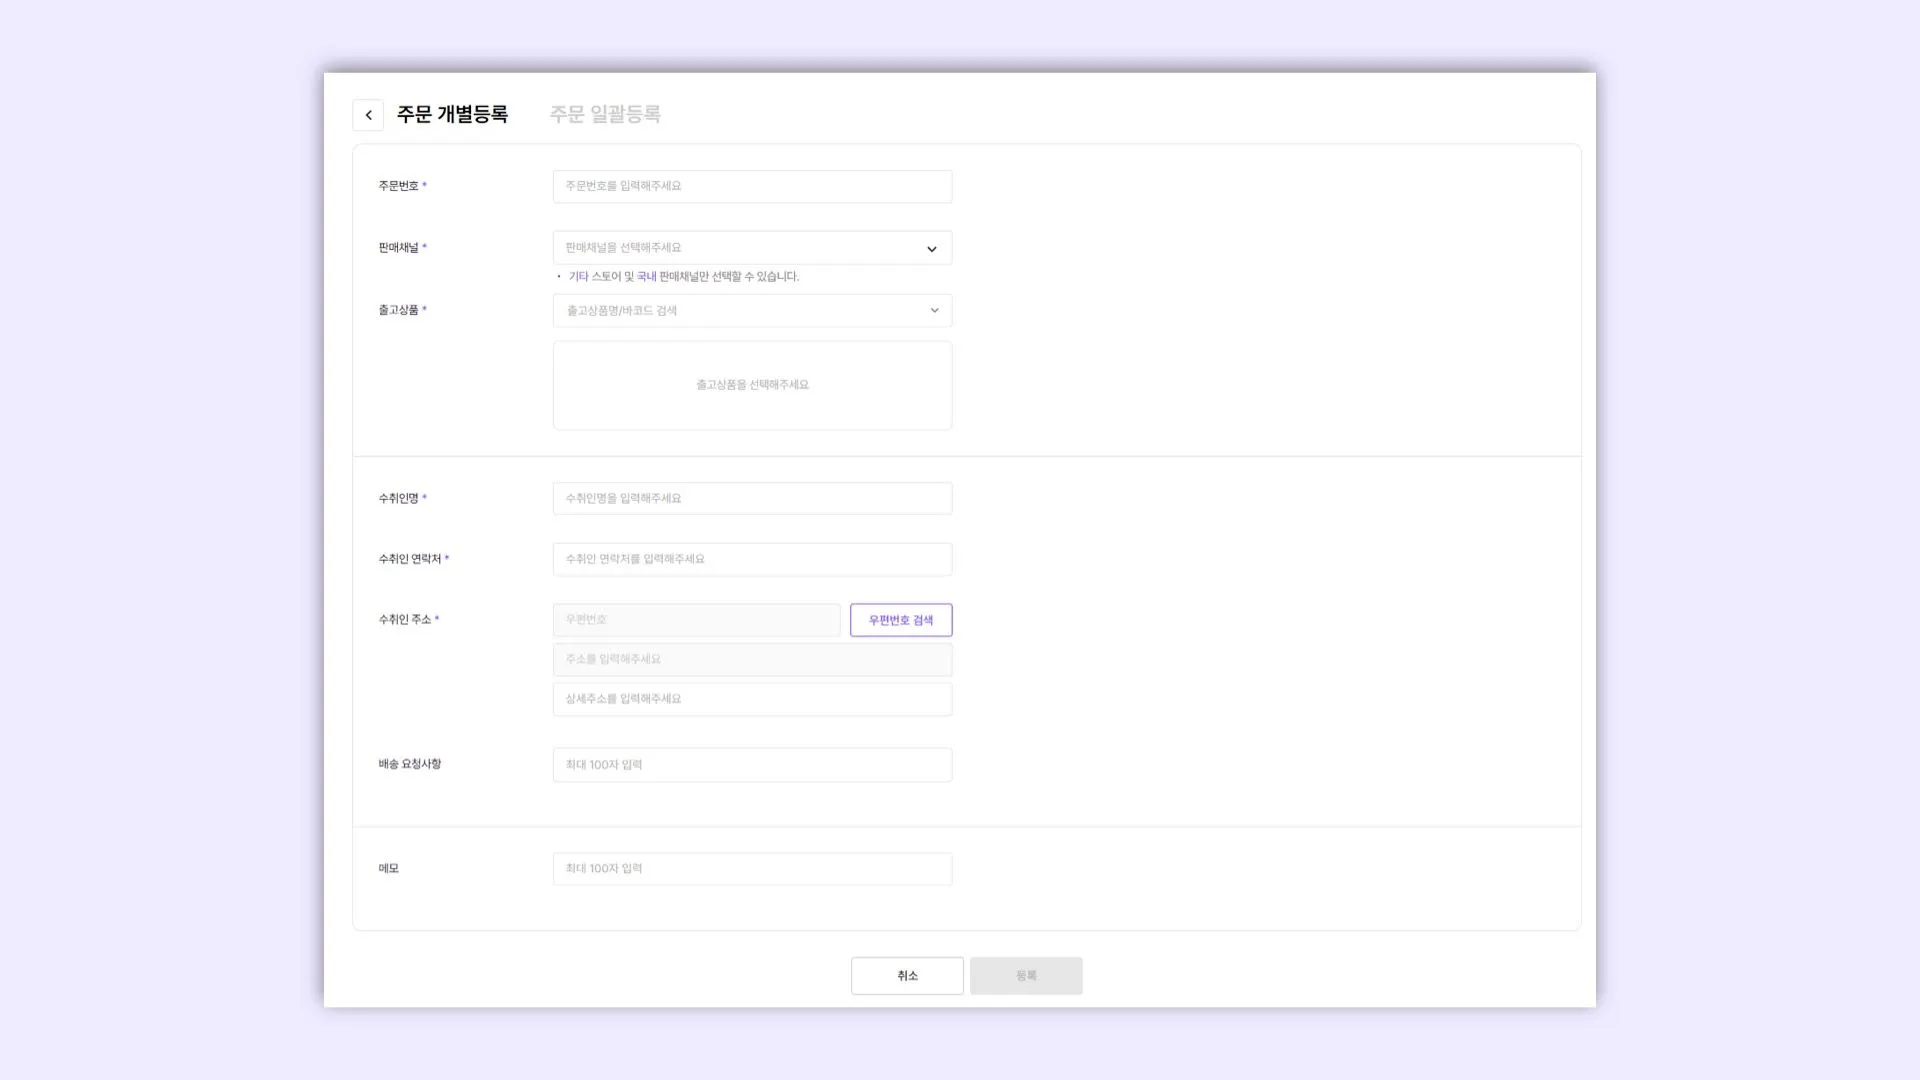This screenshot has width=1920, height=1080.
Task: Select the 주문 개별등록 tab
Action: [x=452, y=114]
